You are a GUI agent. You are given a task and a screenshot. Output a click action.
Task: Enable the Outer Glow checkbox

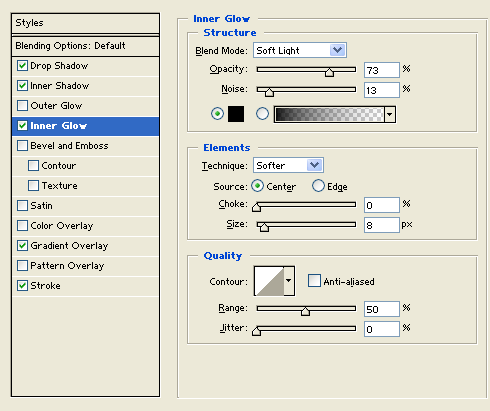[22, 106]
